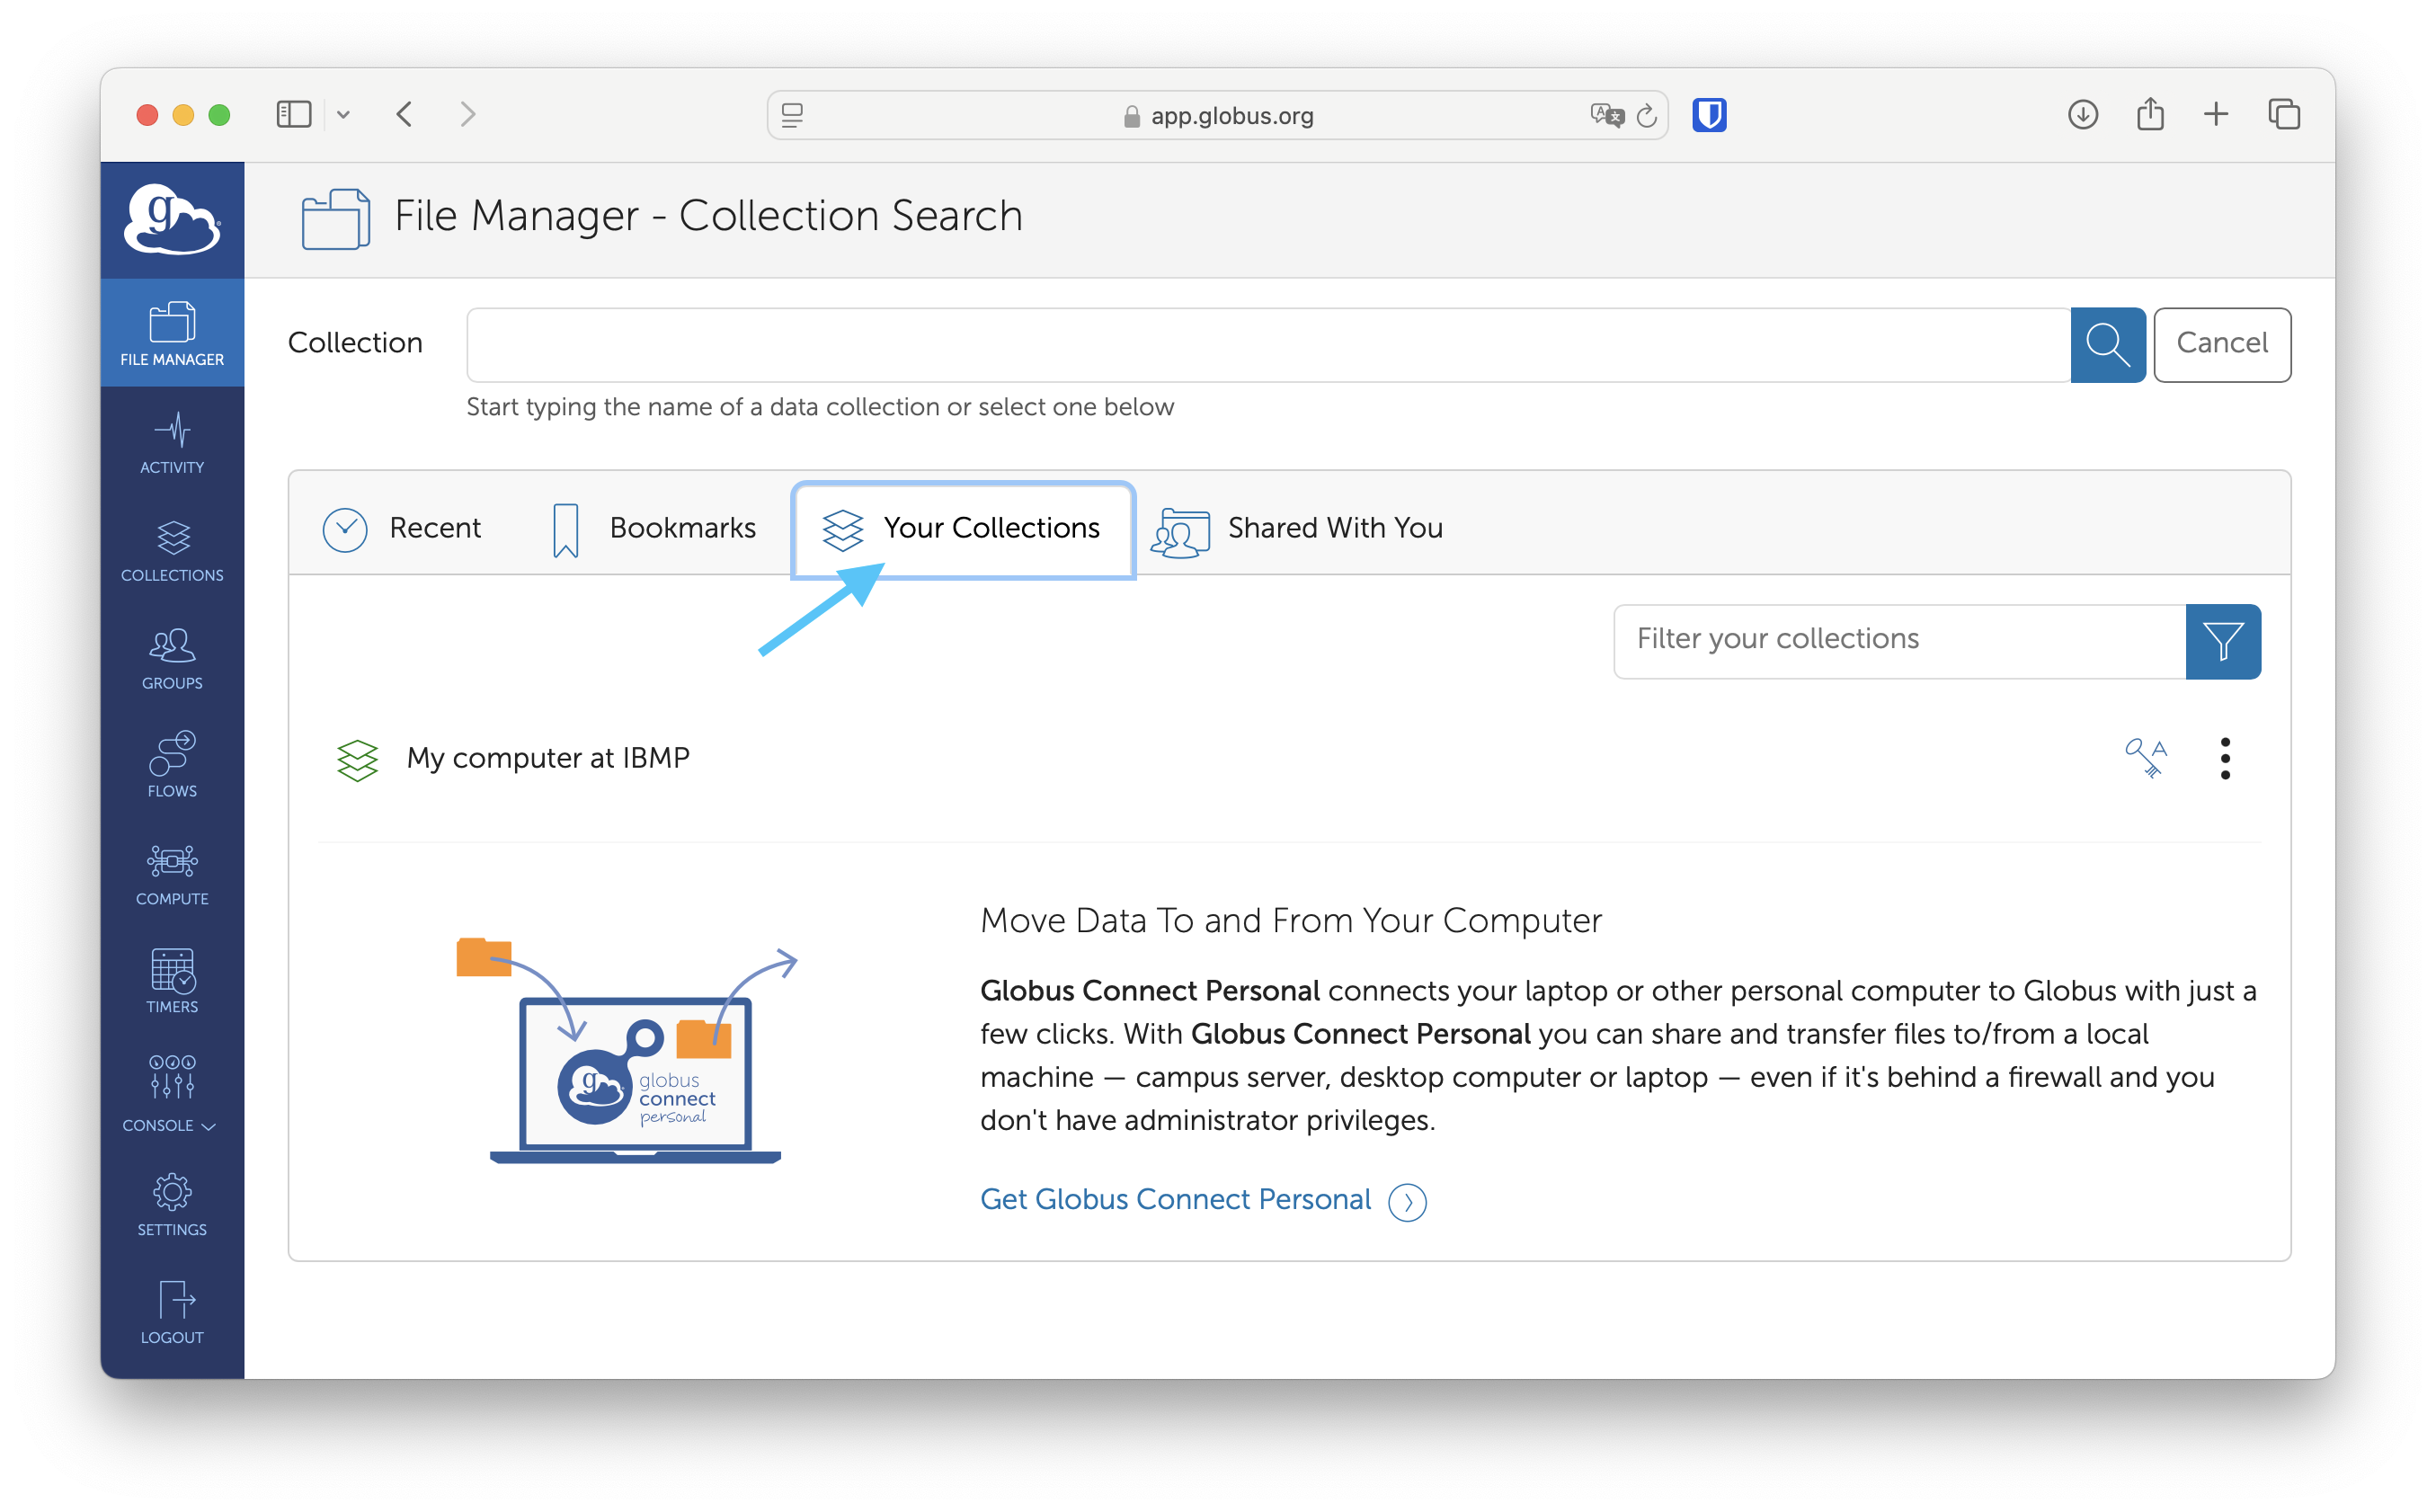The image size is (2436, 1512).
Task: Click the Collection search input field
Action: tap(1268, 344)
